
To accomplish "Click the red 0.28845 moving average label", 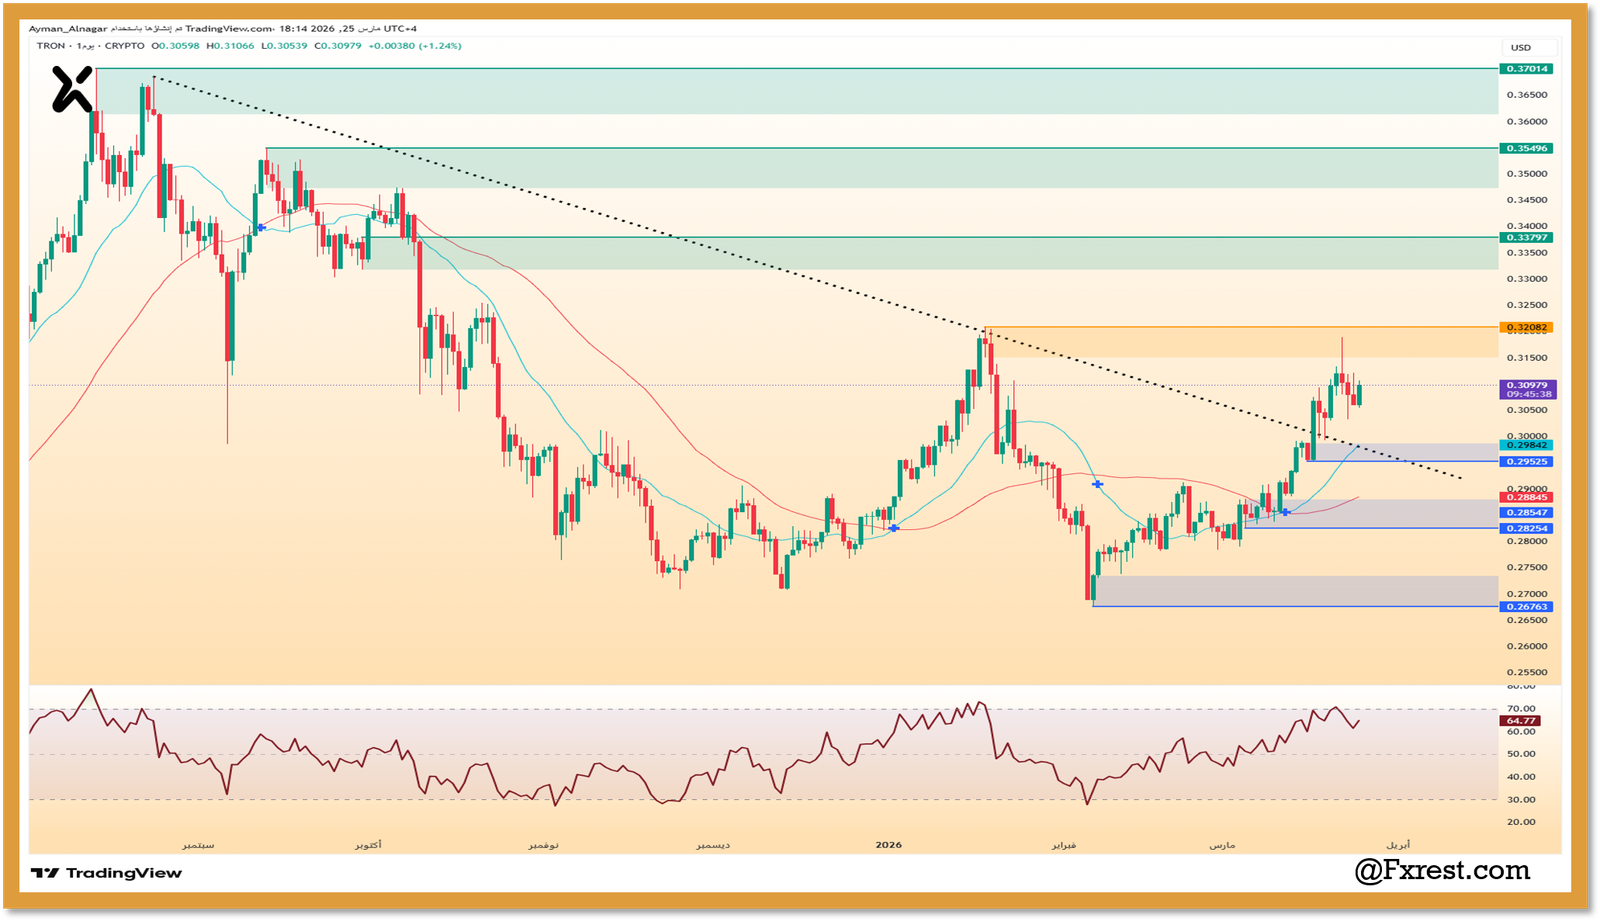I will (x=1527, y=497).
